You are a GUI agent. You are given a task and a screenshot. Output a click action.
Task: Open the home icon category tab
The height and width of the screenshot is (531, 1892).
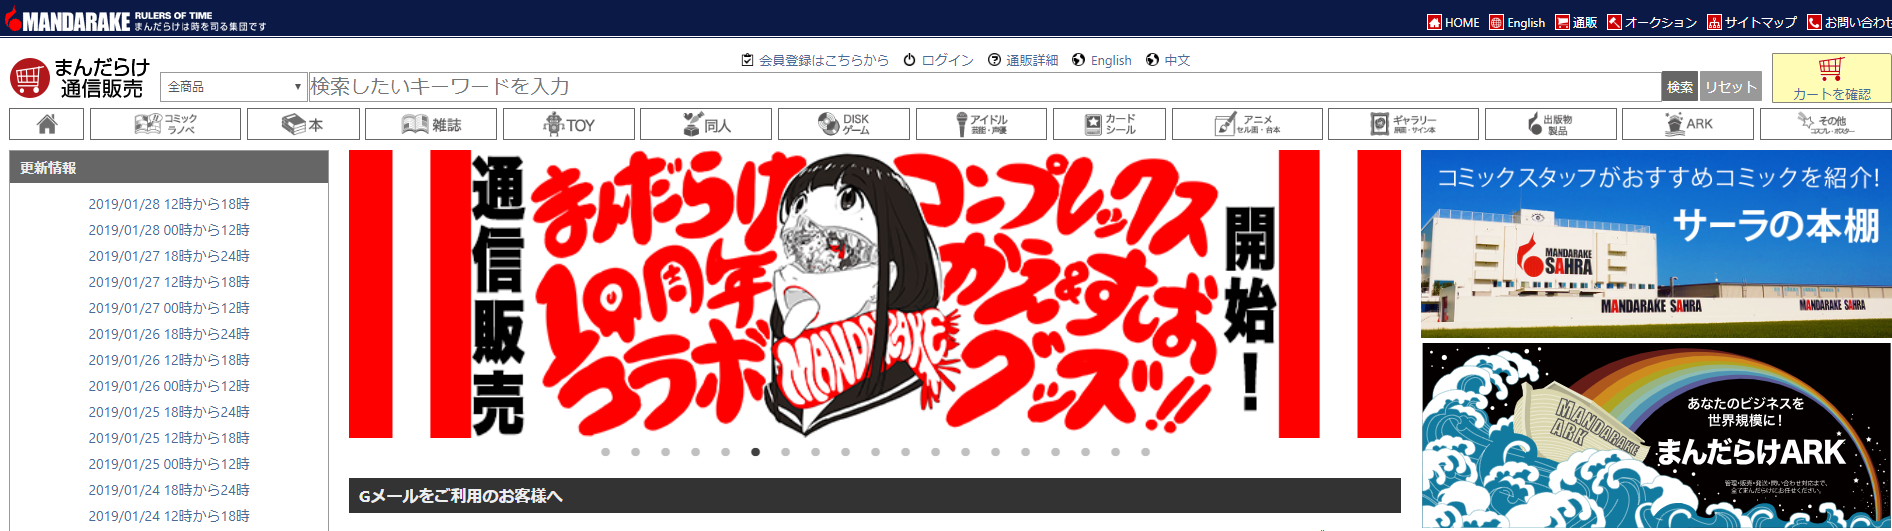click(46, 124)
